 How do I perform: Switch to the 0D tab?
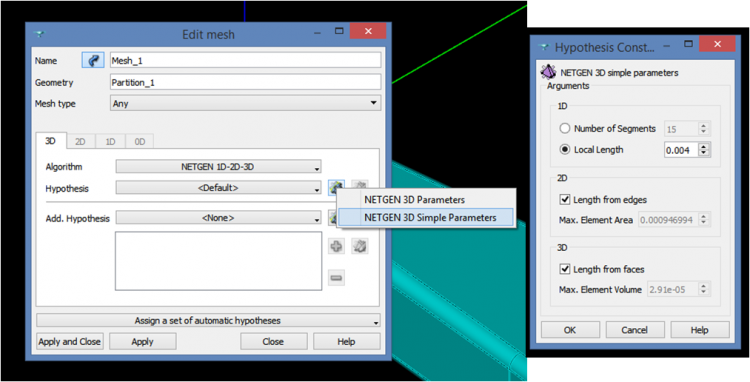[x=140, y=142]
